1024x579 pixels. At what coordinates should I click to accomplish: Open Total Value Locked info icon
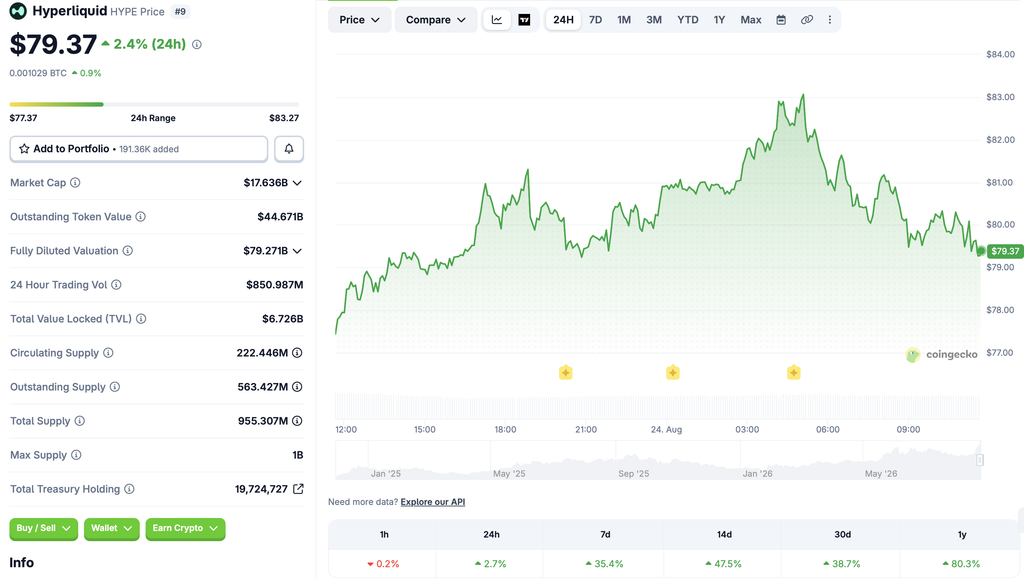141,319
